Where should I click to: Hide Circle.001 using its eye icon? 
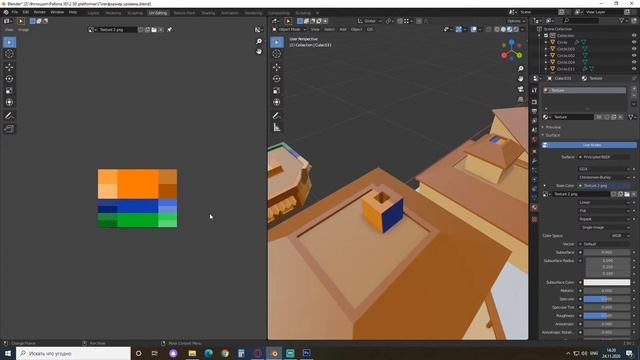tap(634, 49)
